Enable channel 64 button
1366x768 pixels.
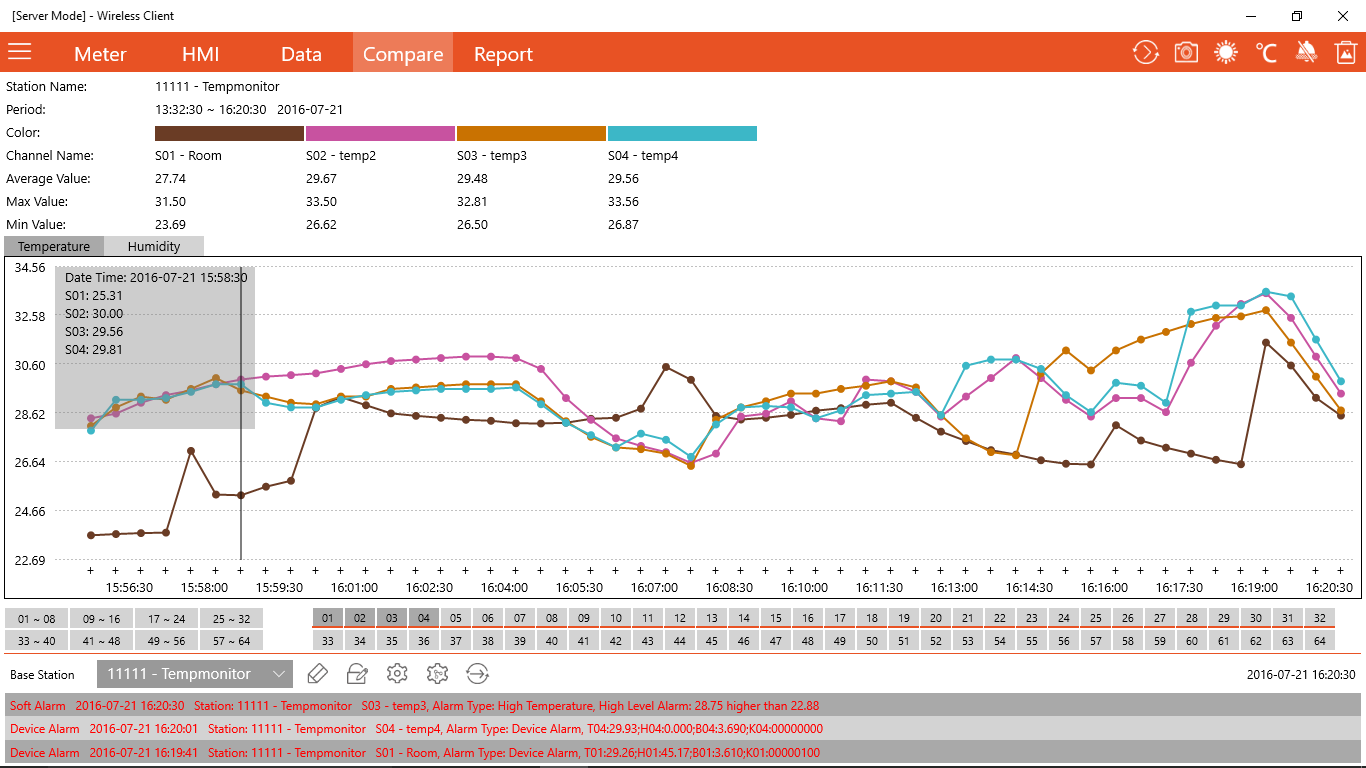(1320, 640)
